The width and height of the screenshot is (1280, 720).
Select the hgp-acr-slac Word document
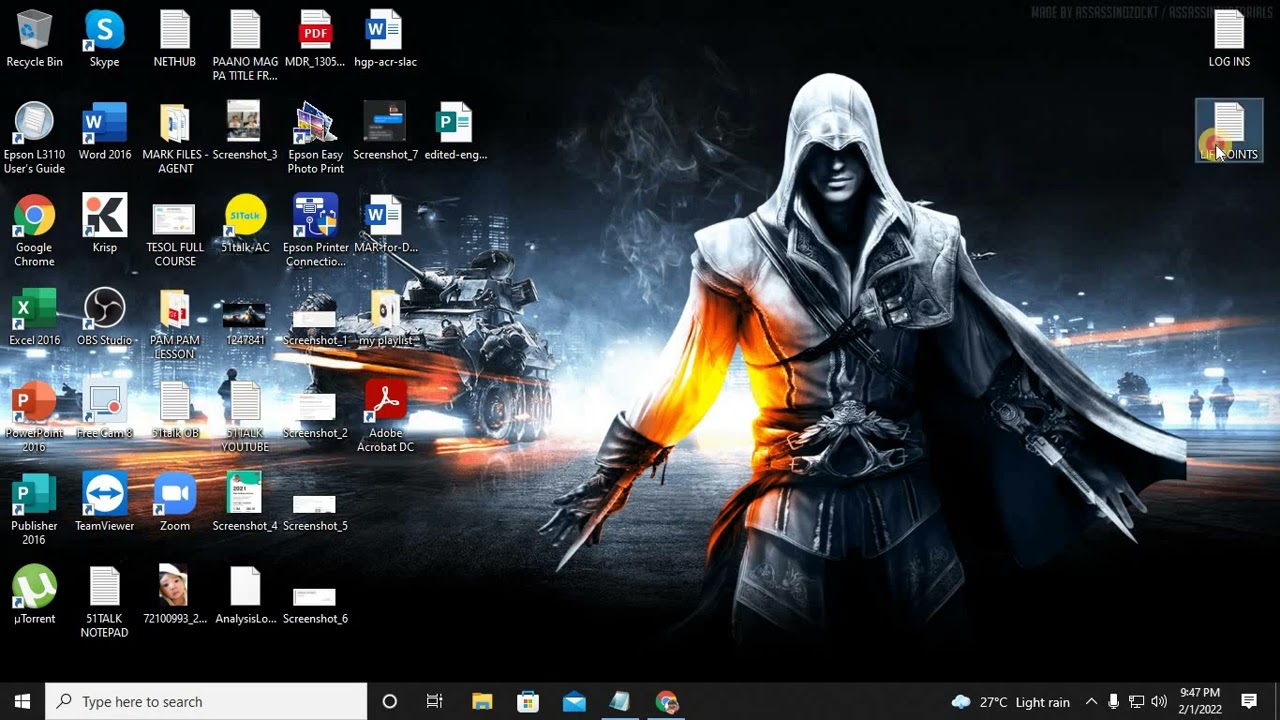pos(385,40)
